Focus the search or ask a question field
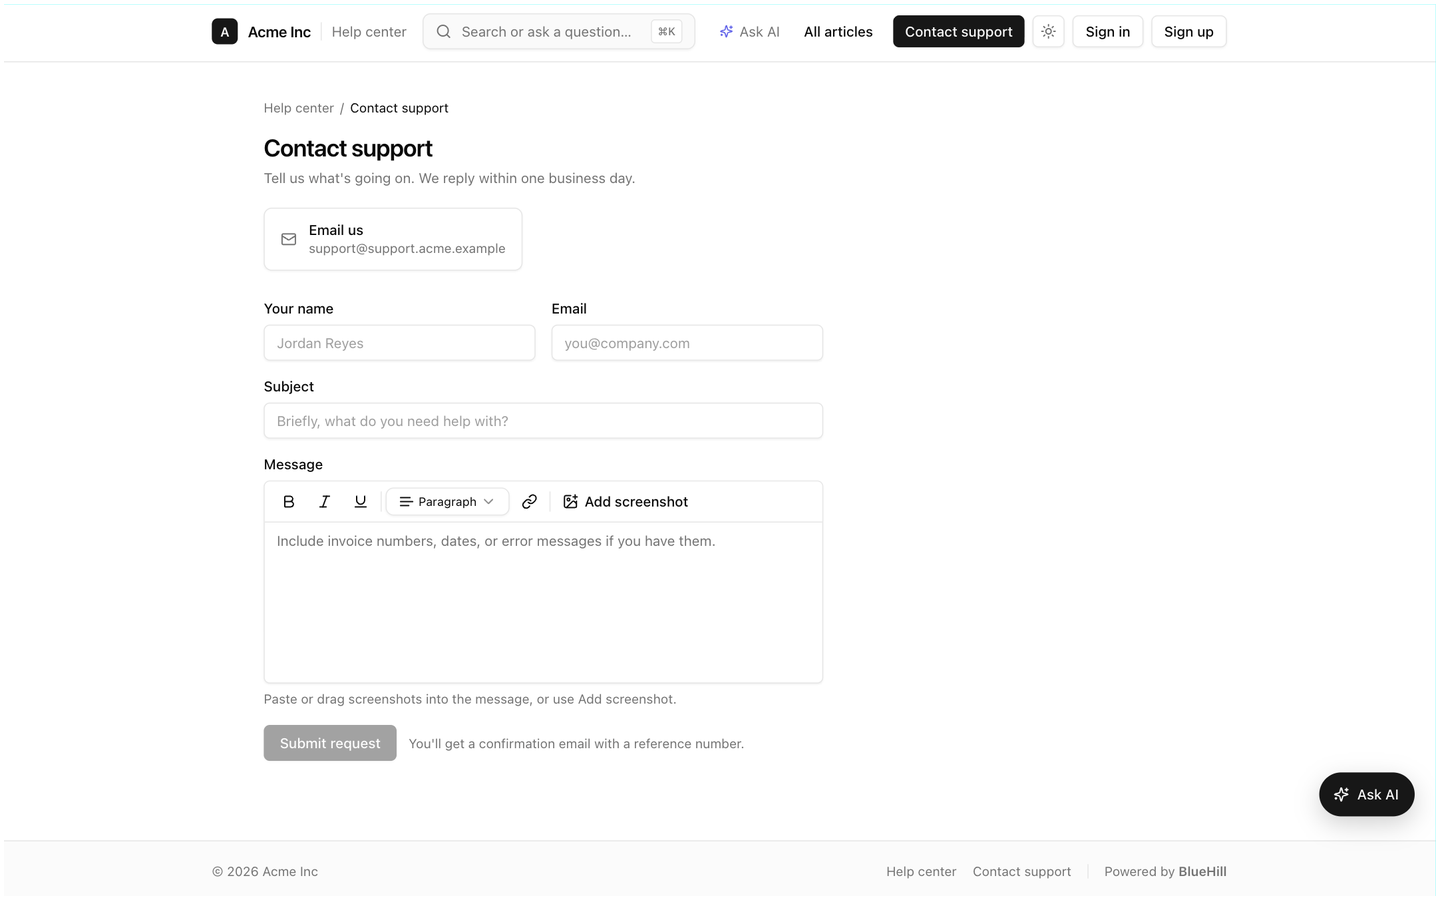This screenshot has height=900, width=1440. pyautogui.click(x=559, y=32)
